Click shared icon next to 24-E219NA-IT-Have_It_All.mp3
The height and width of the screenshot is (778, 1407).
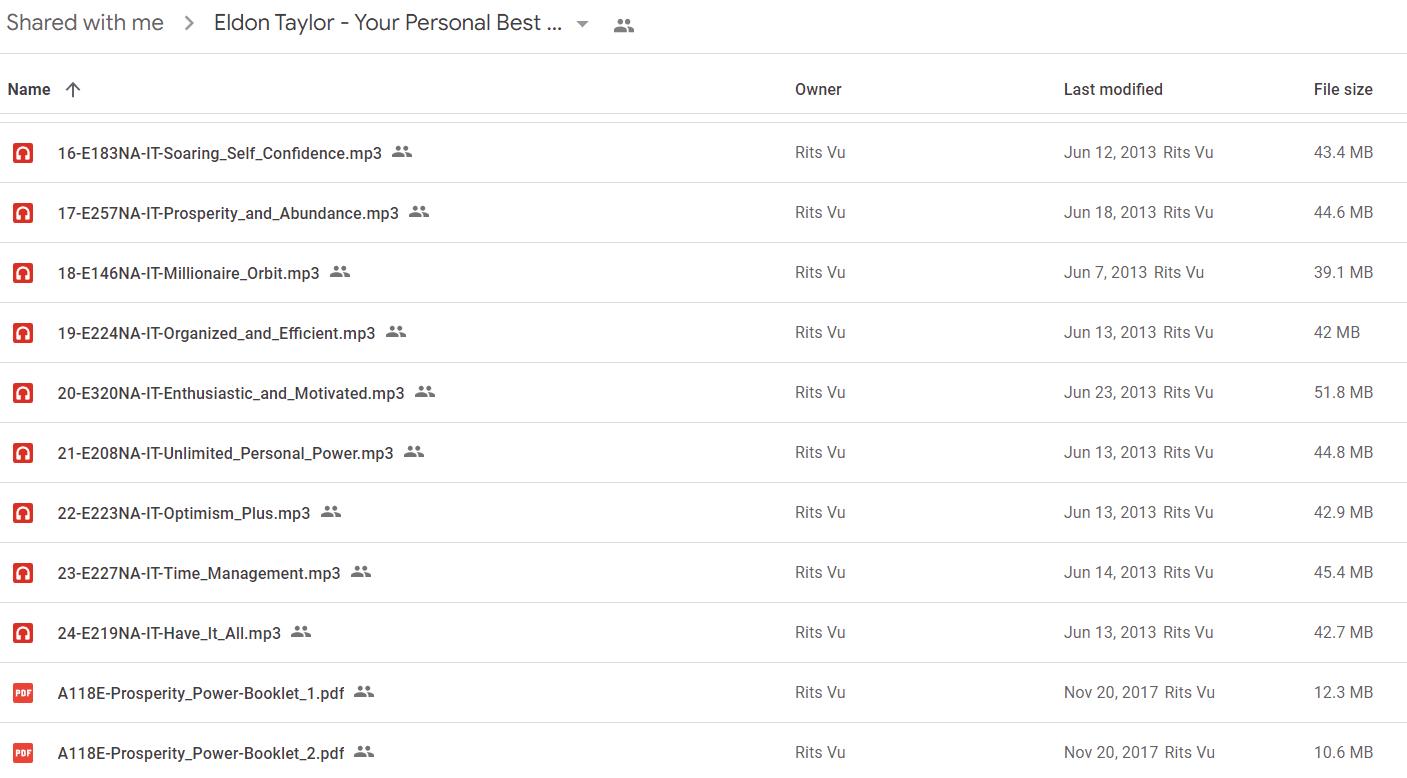click(x=301, y=632)
